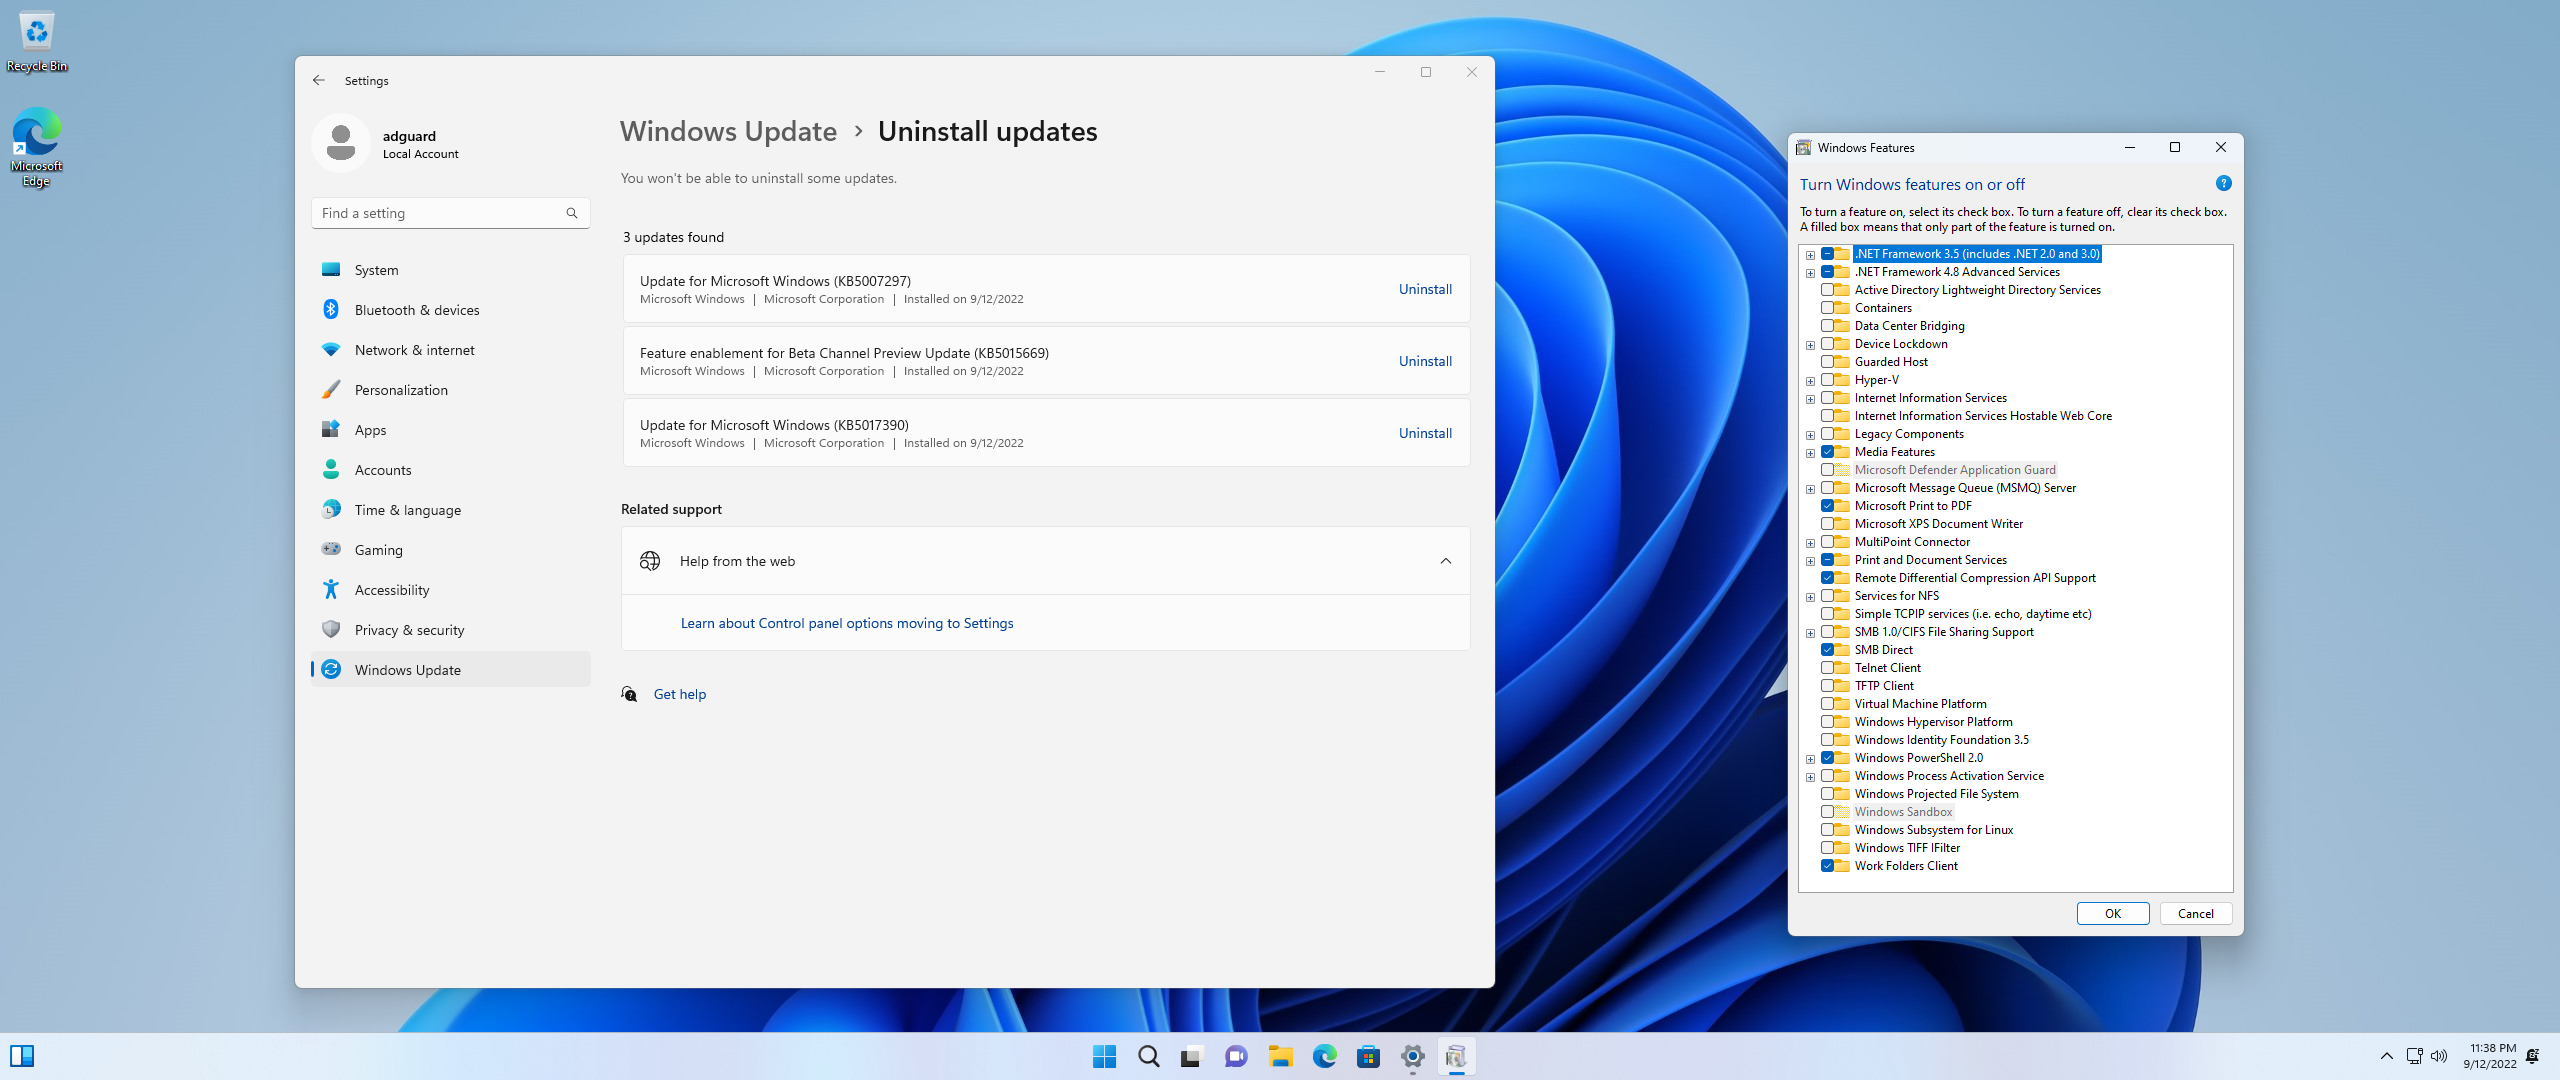The height and width of the screenshot is (1080, 2560).
Task: Click the Get help headset icon
Action: coord(629,694)
